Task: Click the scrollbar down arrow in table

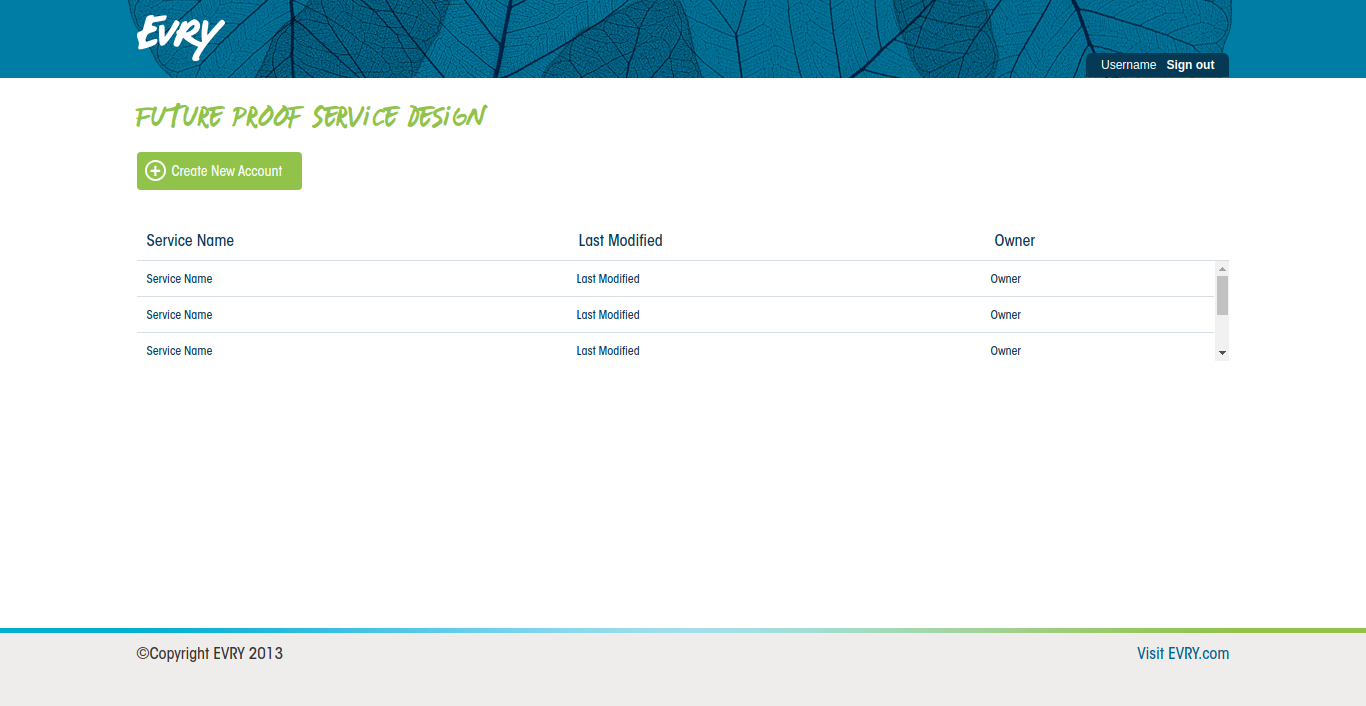Action: (x=1222, y=353)
